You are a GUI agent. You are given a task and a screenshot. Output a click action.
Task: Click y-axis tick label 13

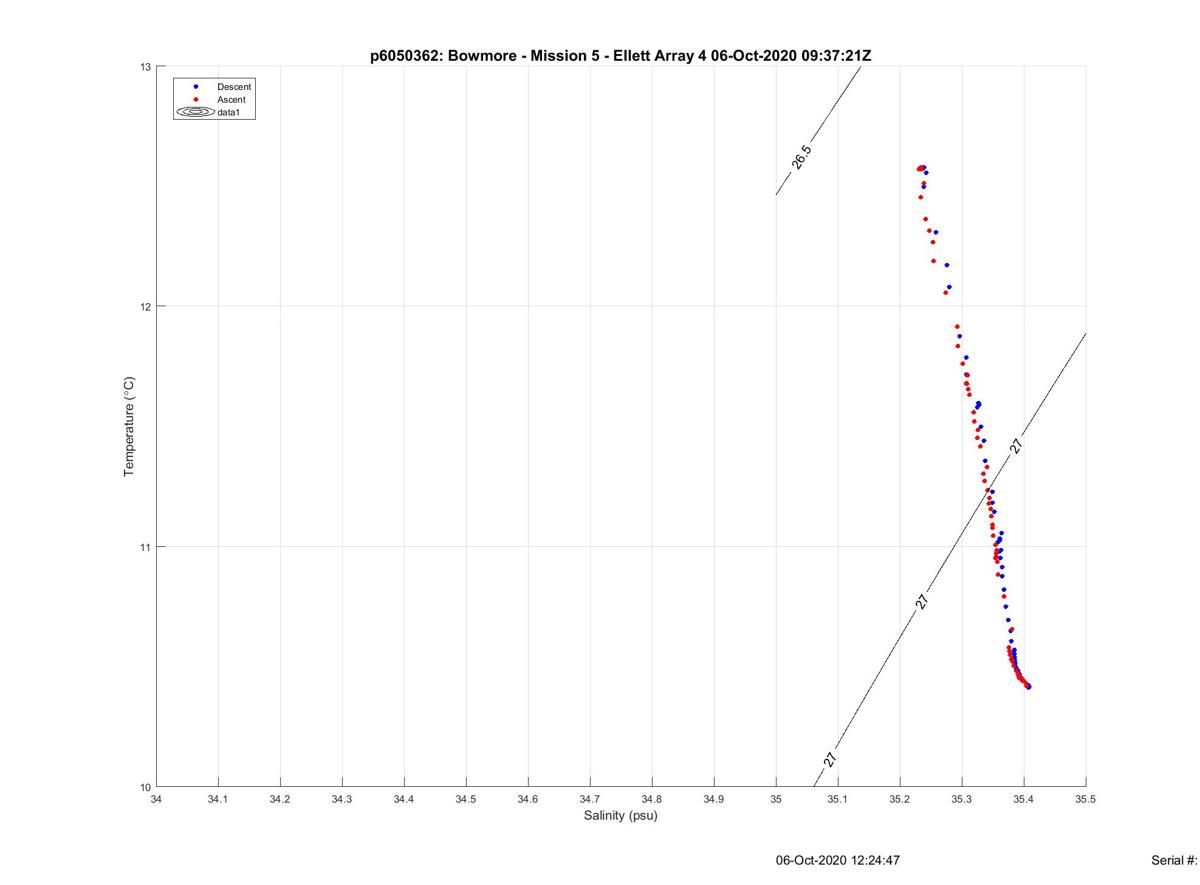pyautogui.click(x=144, y=67)
